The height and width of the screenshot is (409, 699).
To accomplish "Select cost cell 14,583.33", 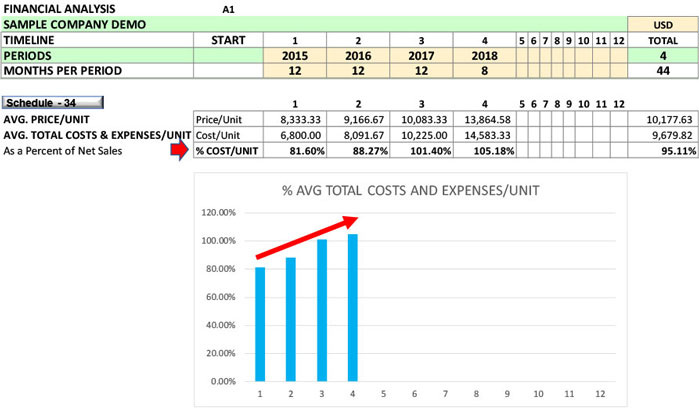I will click(485, 135).
